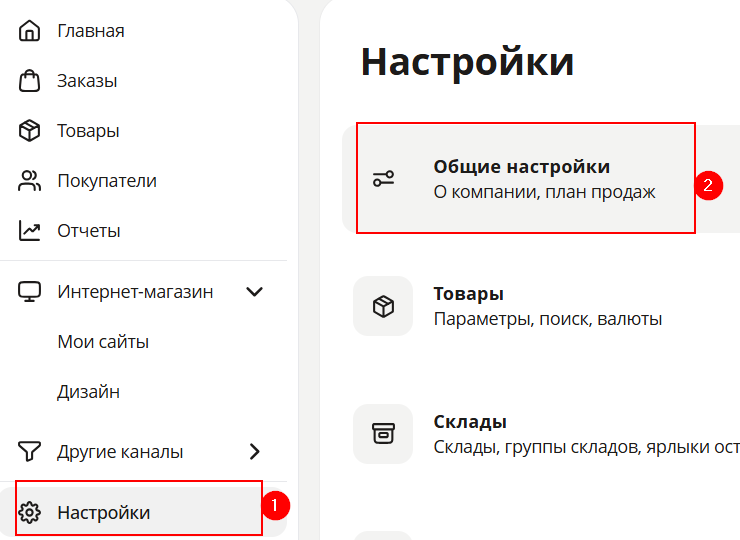Click the shopping bag icon beside Заказы
Image resolution: width=740 pixels, height=540 pixels.
point(29,81)
